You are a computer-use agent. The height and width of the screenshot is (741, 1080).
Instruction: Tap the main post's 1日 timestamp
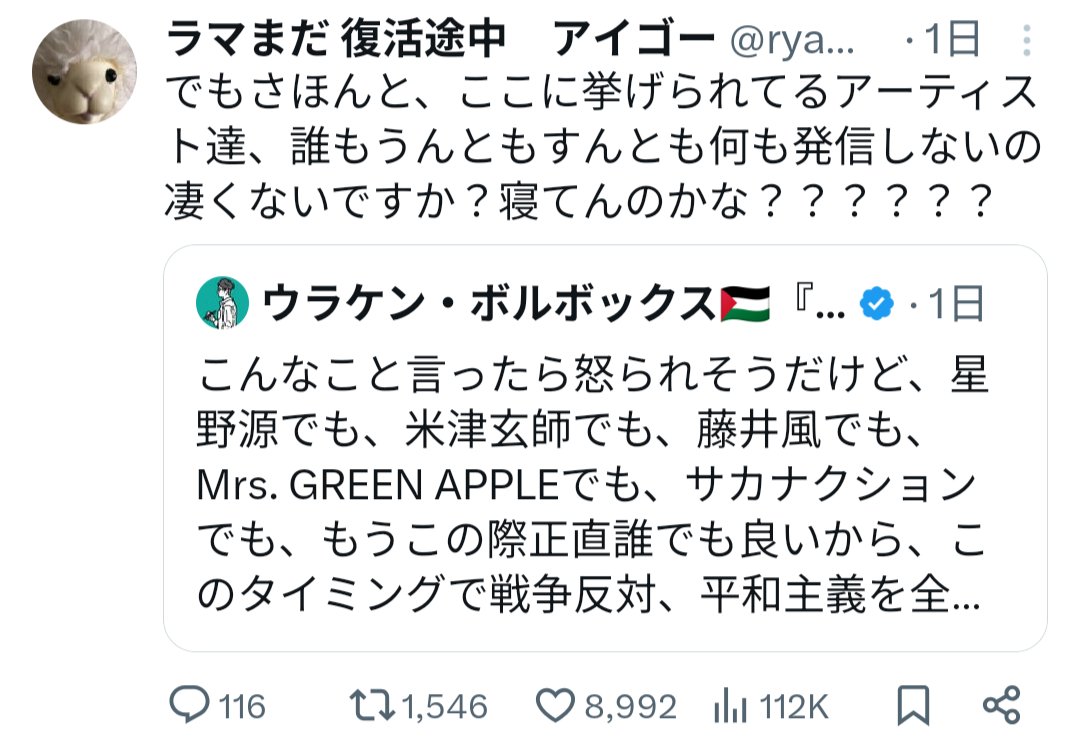(x=953, y=40)
